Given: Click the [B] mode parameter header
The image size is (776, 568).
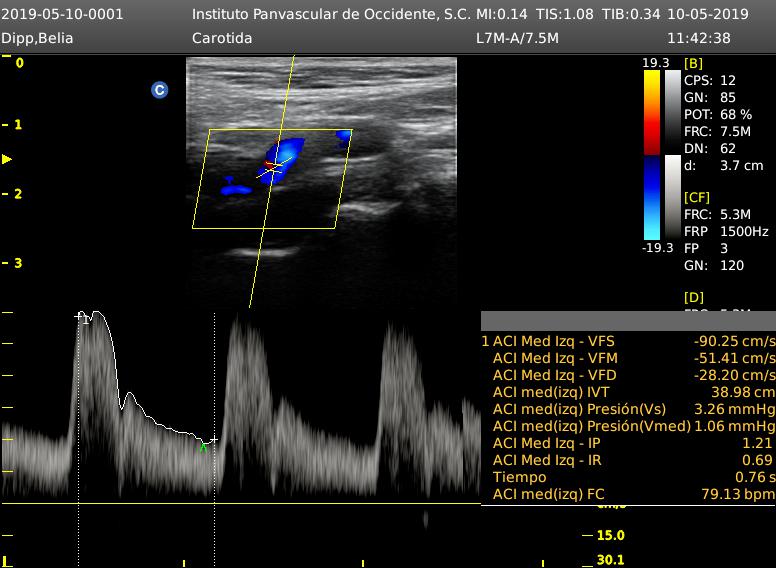Looking at the screenshot, I should tap(693, 63).
